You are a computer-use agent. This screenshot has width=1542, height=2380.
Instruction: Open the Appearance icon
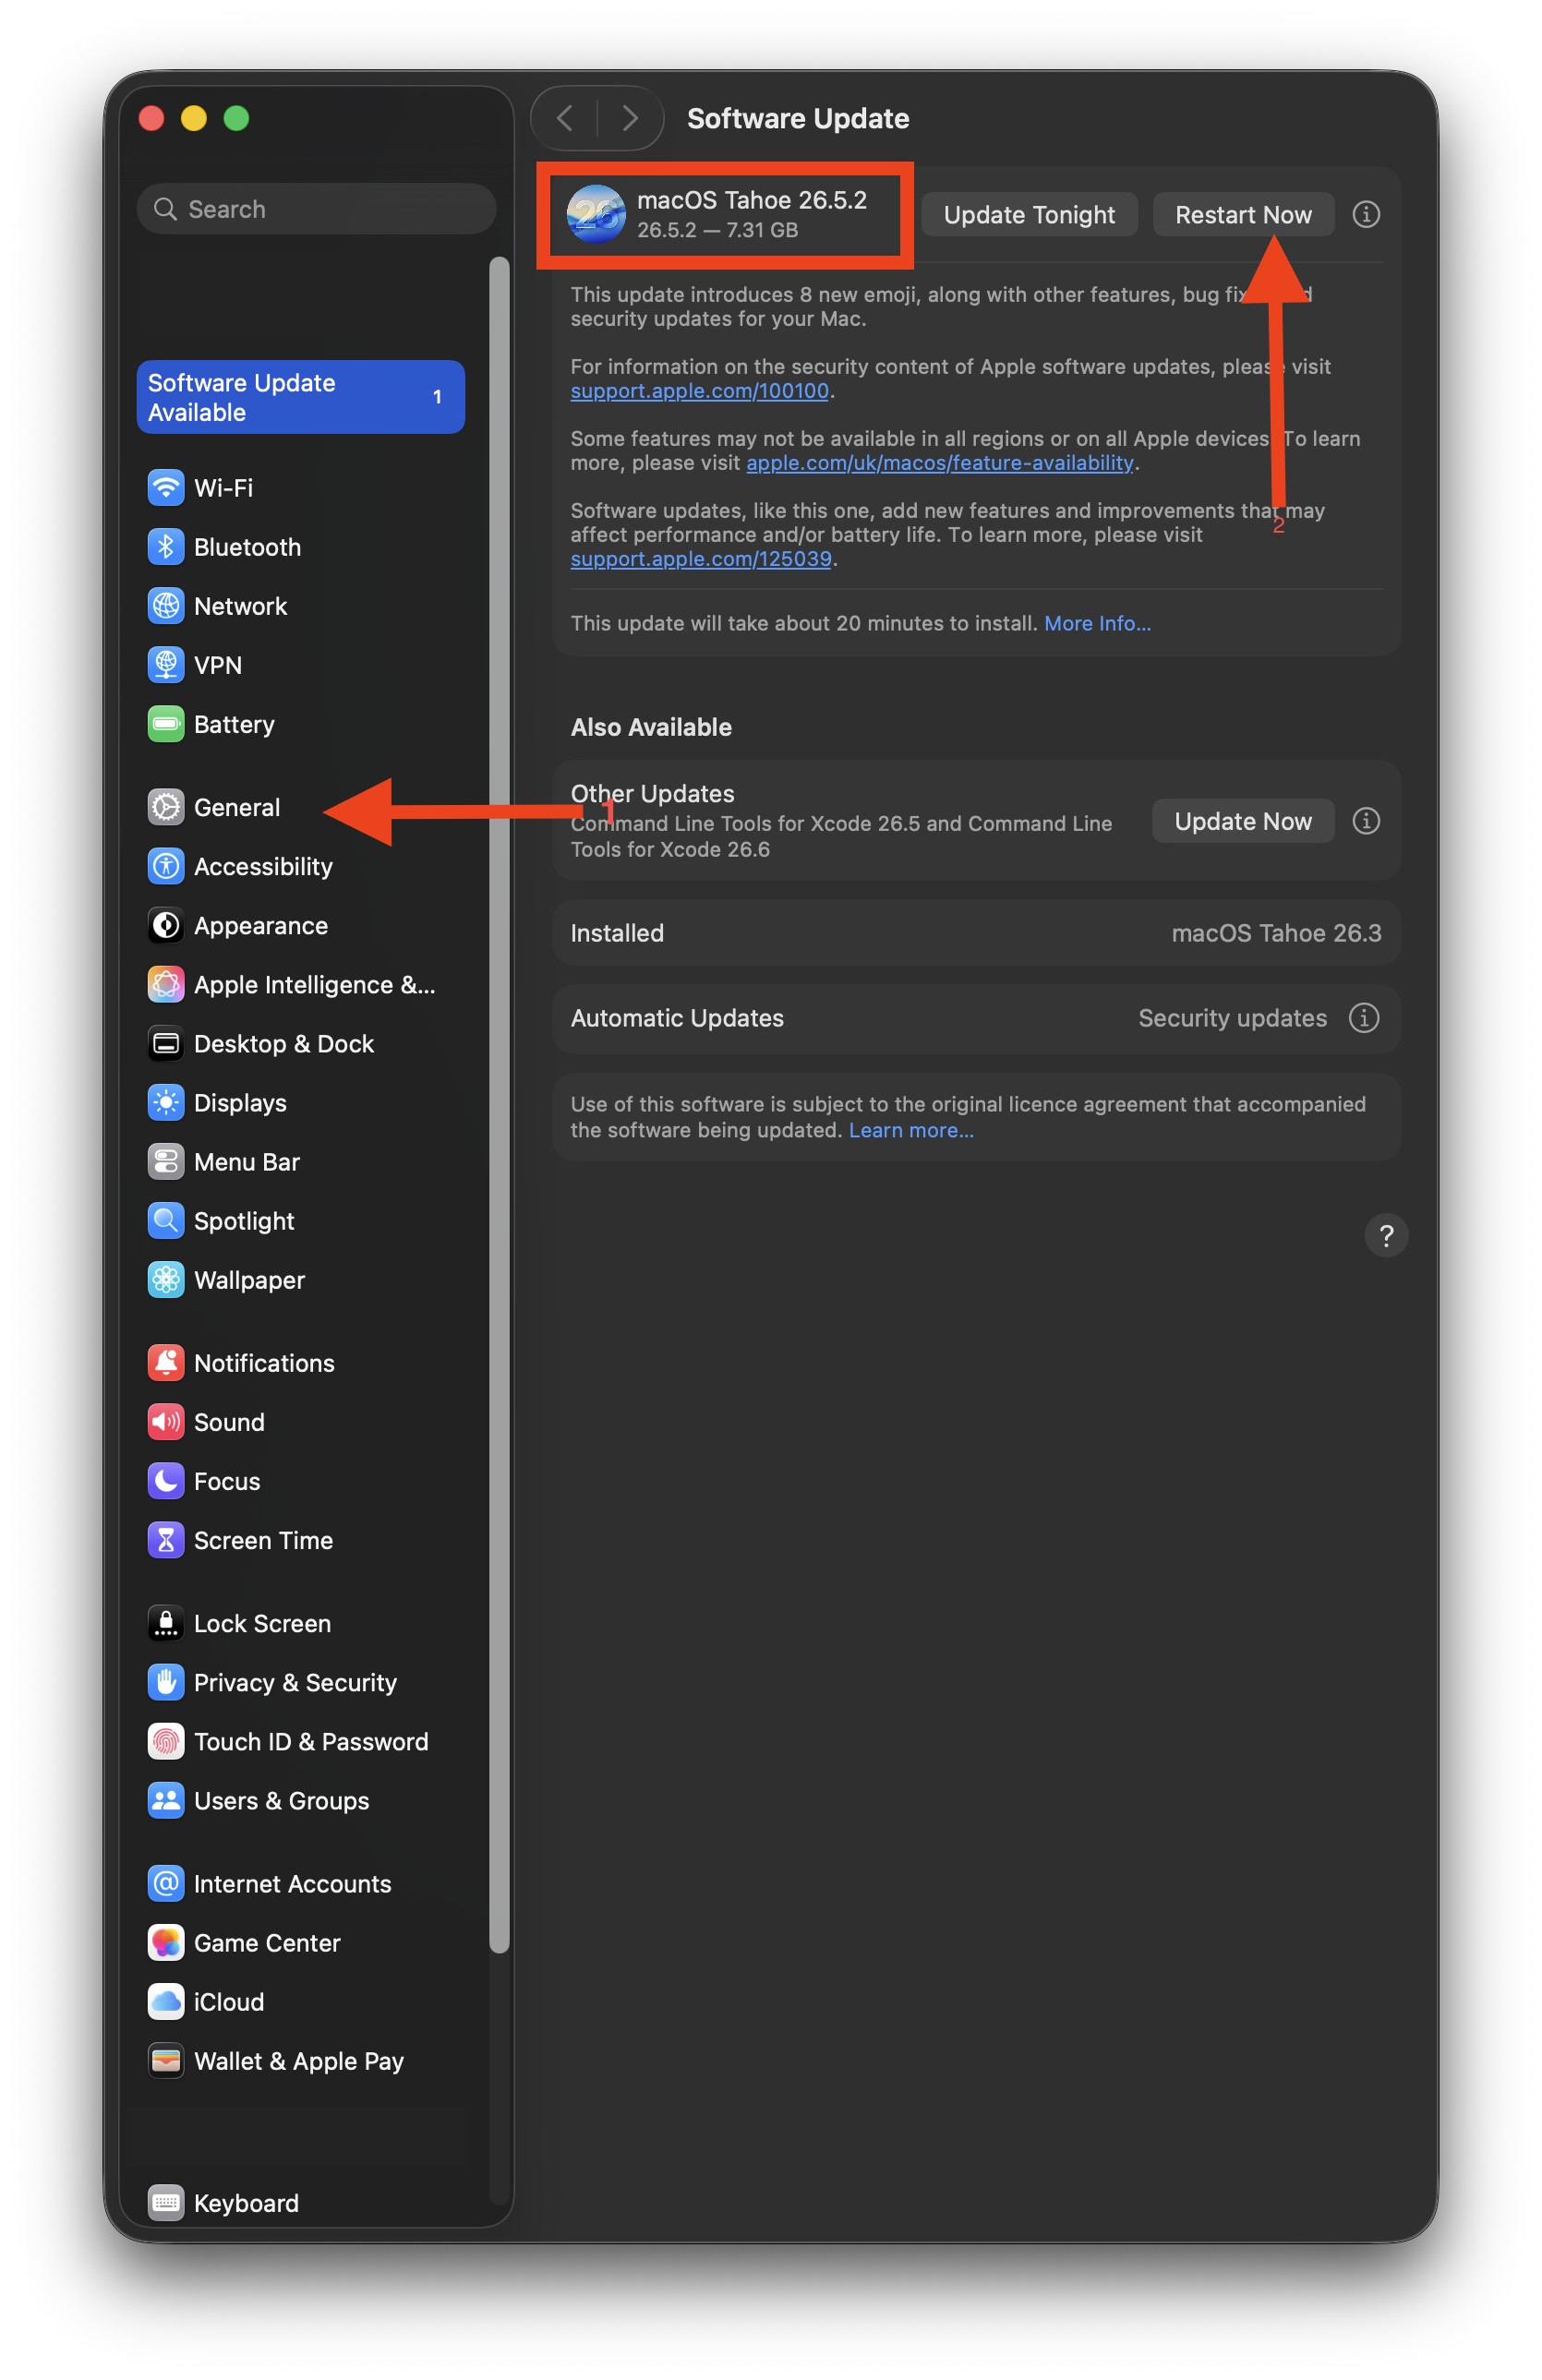[166, 925]
